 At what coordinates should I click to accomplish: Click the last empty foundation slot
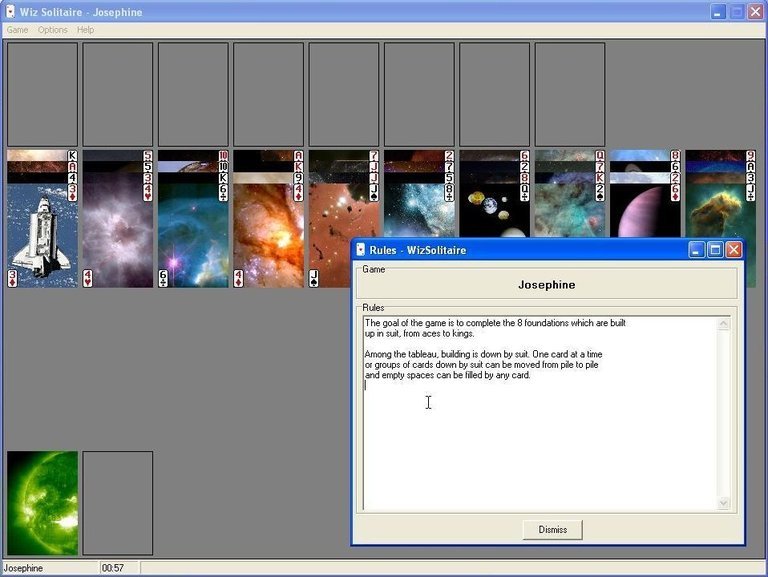(x=570, y=95)
